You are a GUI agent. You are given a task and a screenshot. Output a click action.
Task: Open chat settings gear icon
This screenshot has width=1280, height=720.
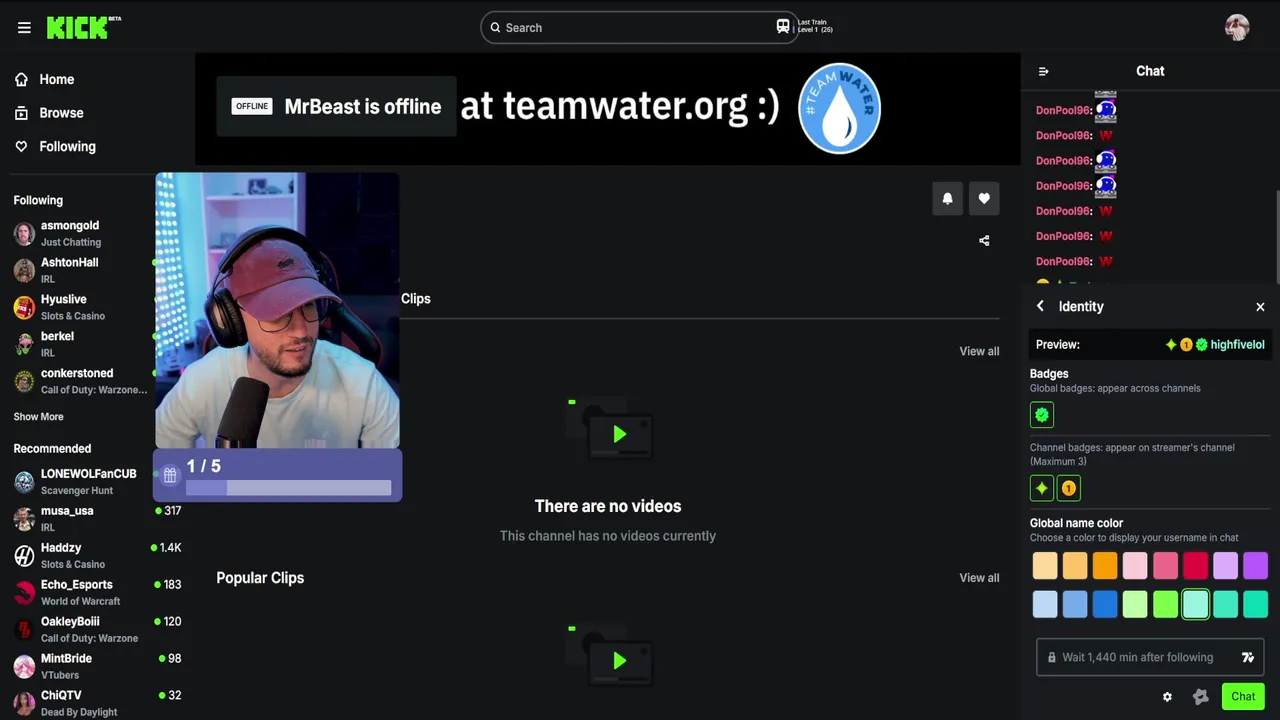click(x=1167, y=697)
